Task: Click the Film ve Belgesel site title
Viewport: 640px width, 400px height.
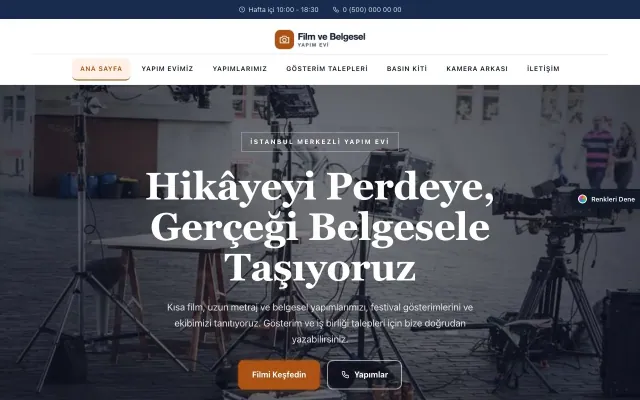Action: click(x=331, y=37)
